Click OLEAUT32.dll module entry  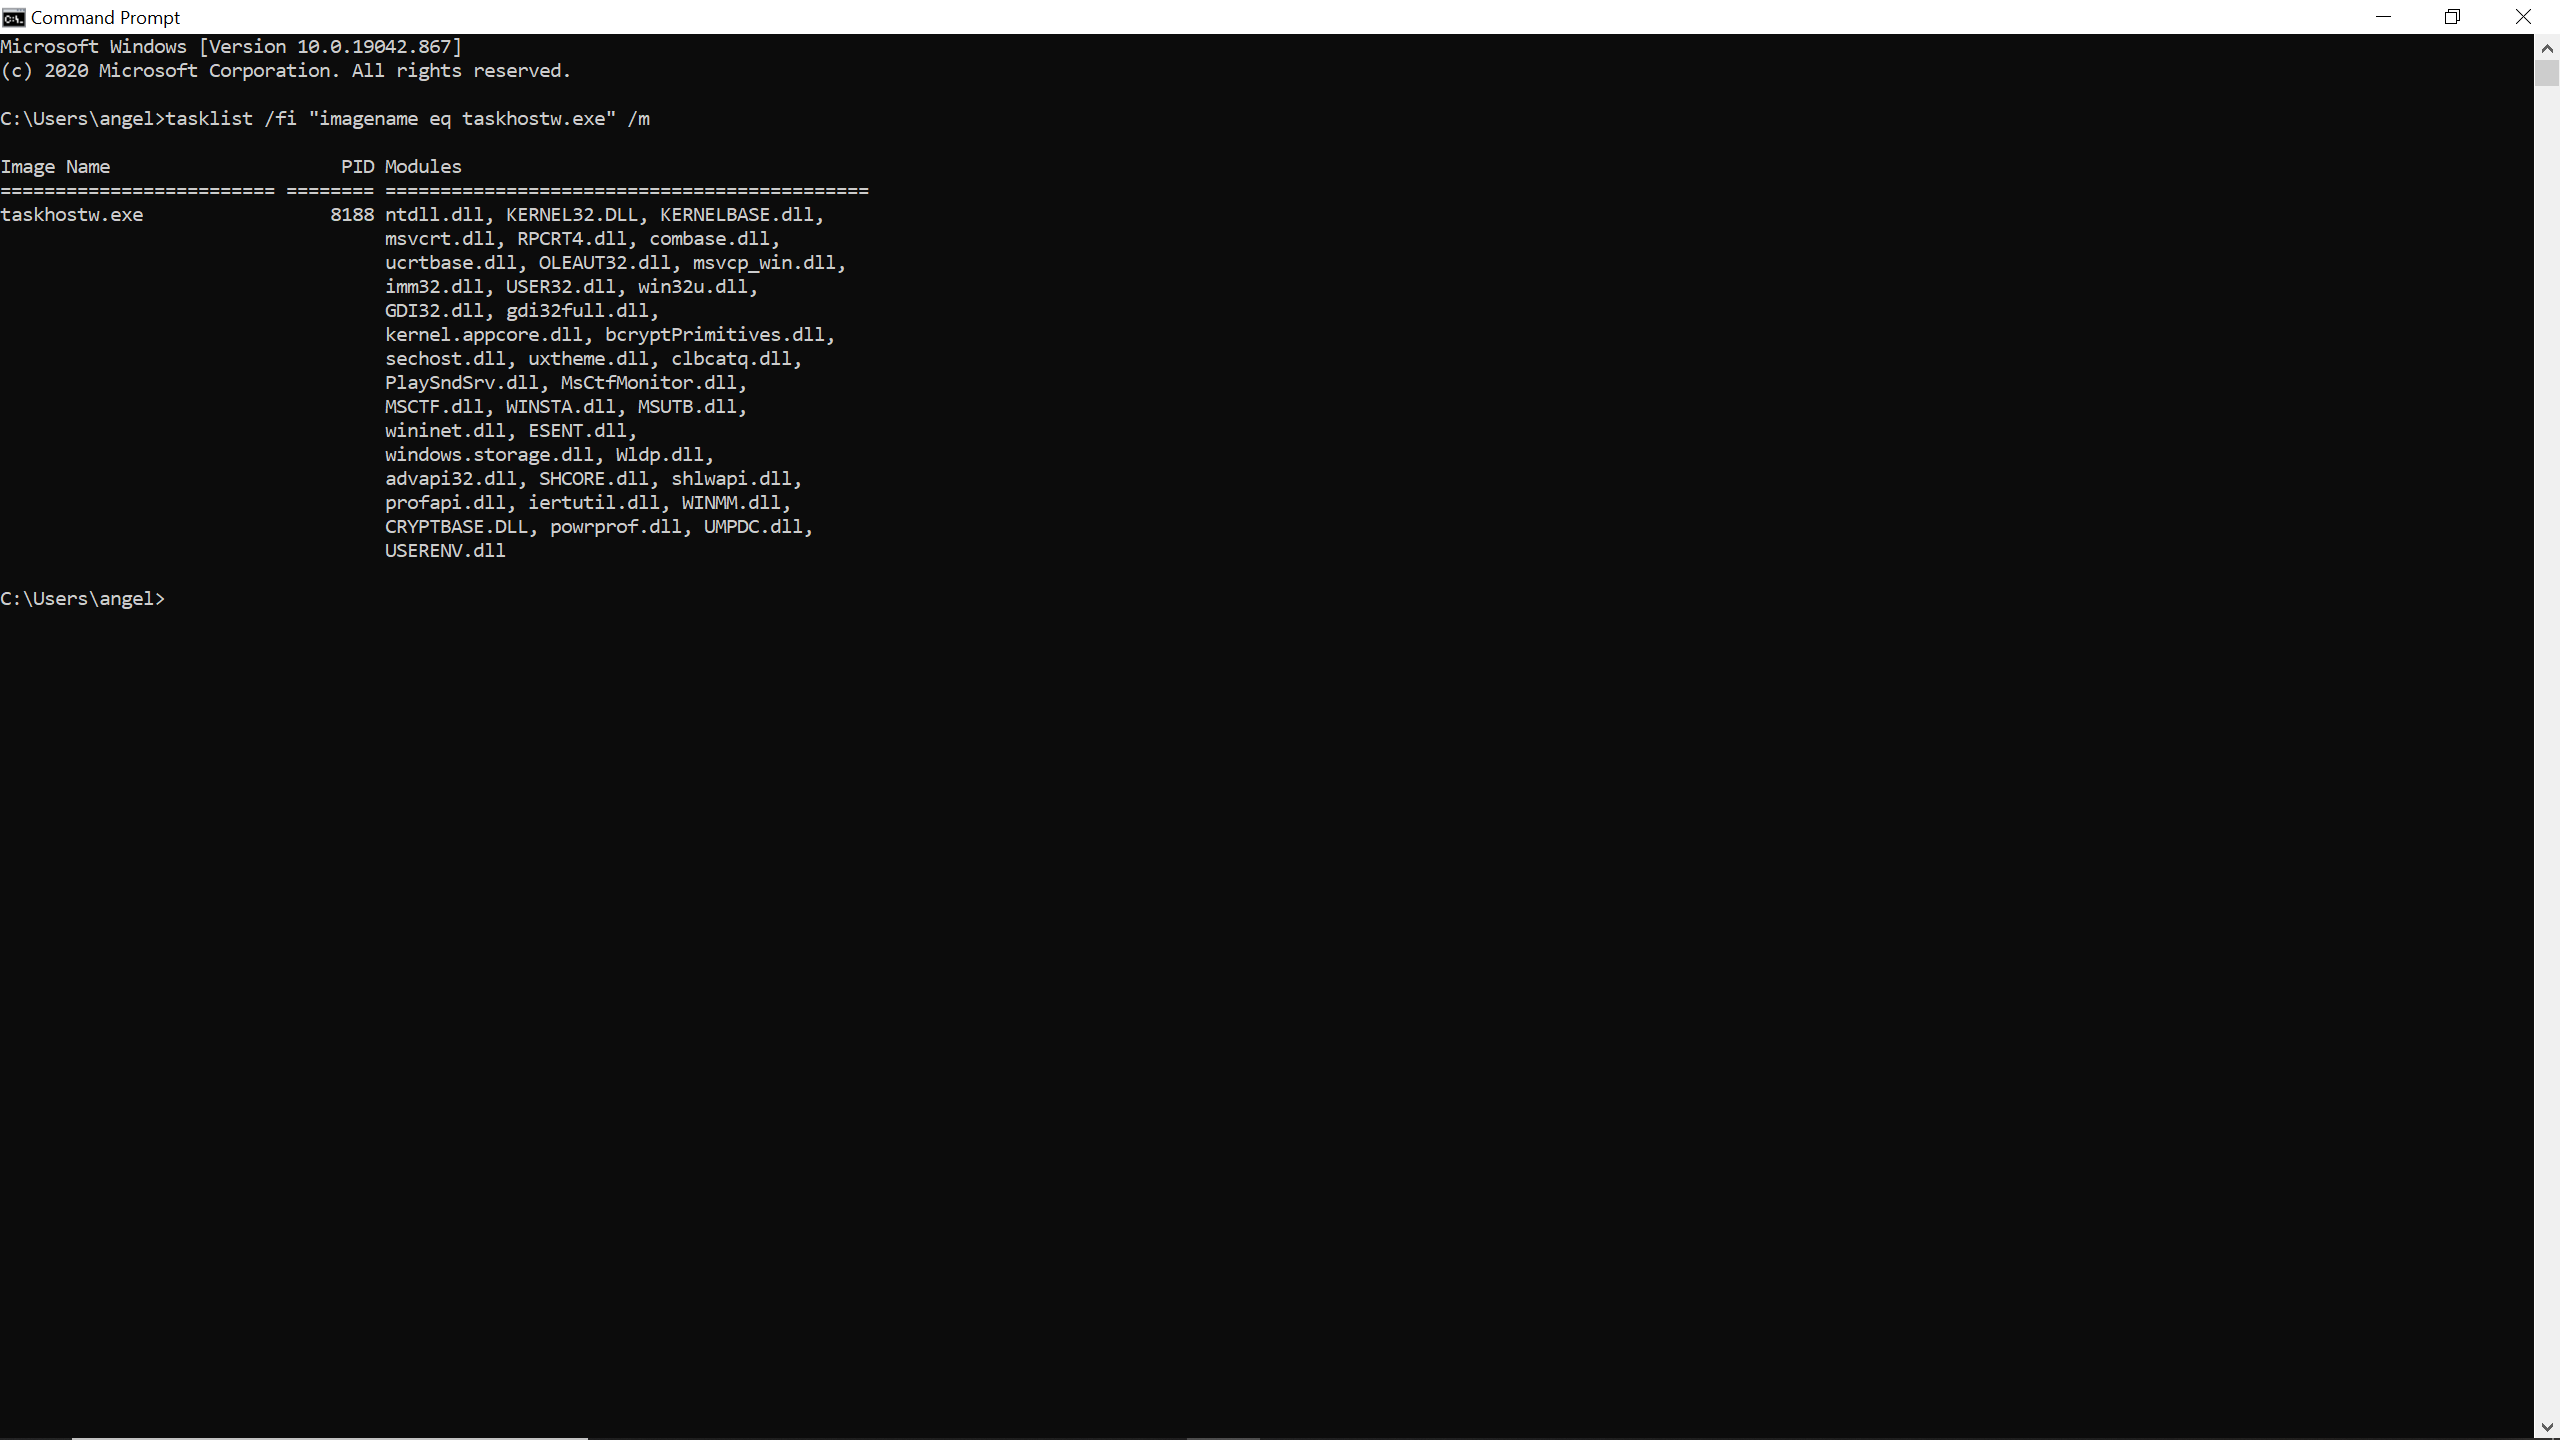(x=605, y=263)
